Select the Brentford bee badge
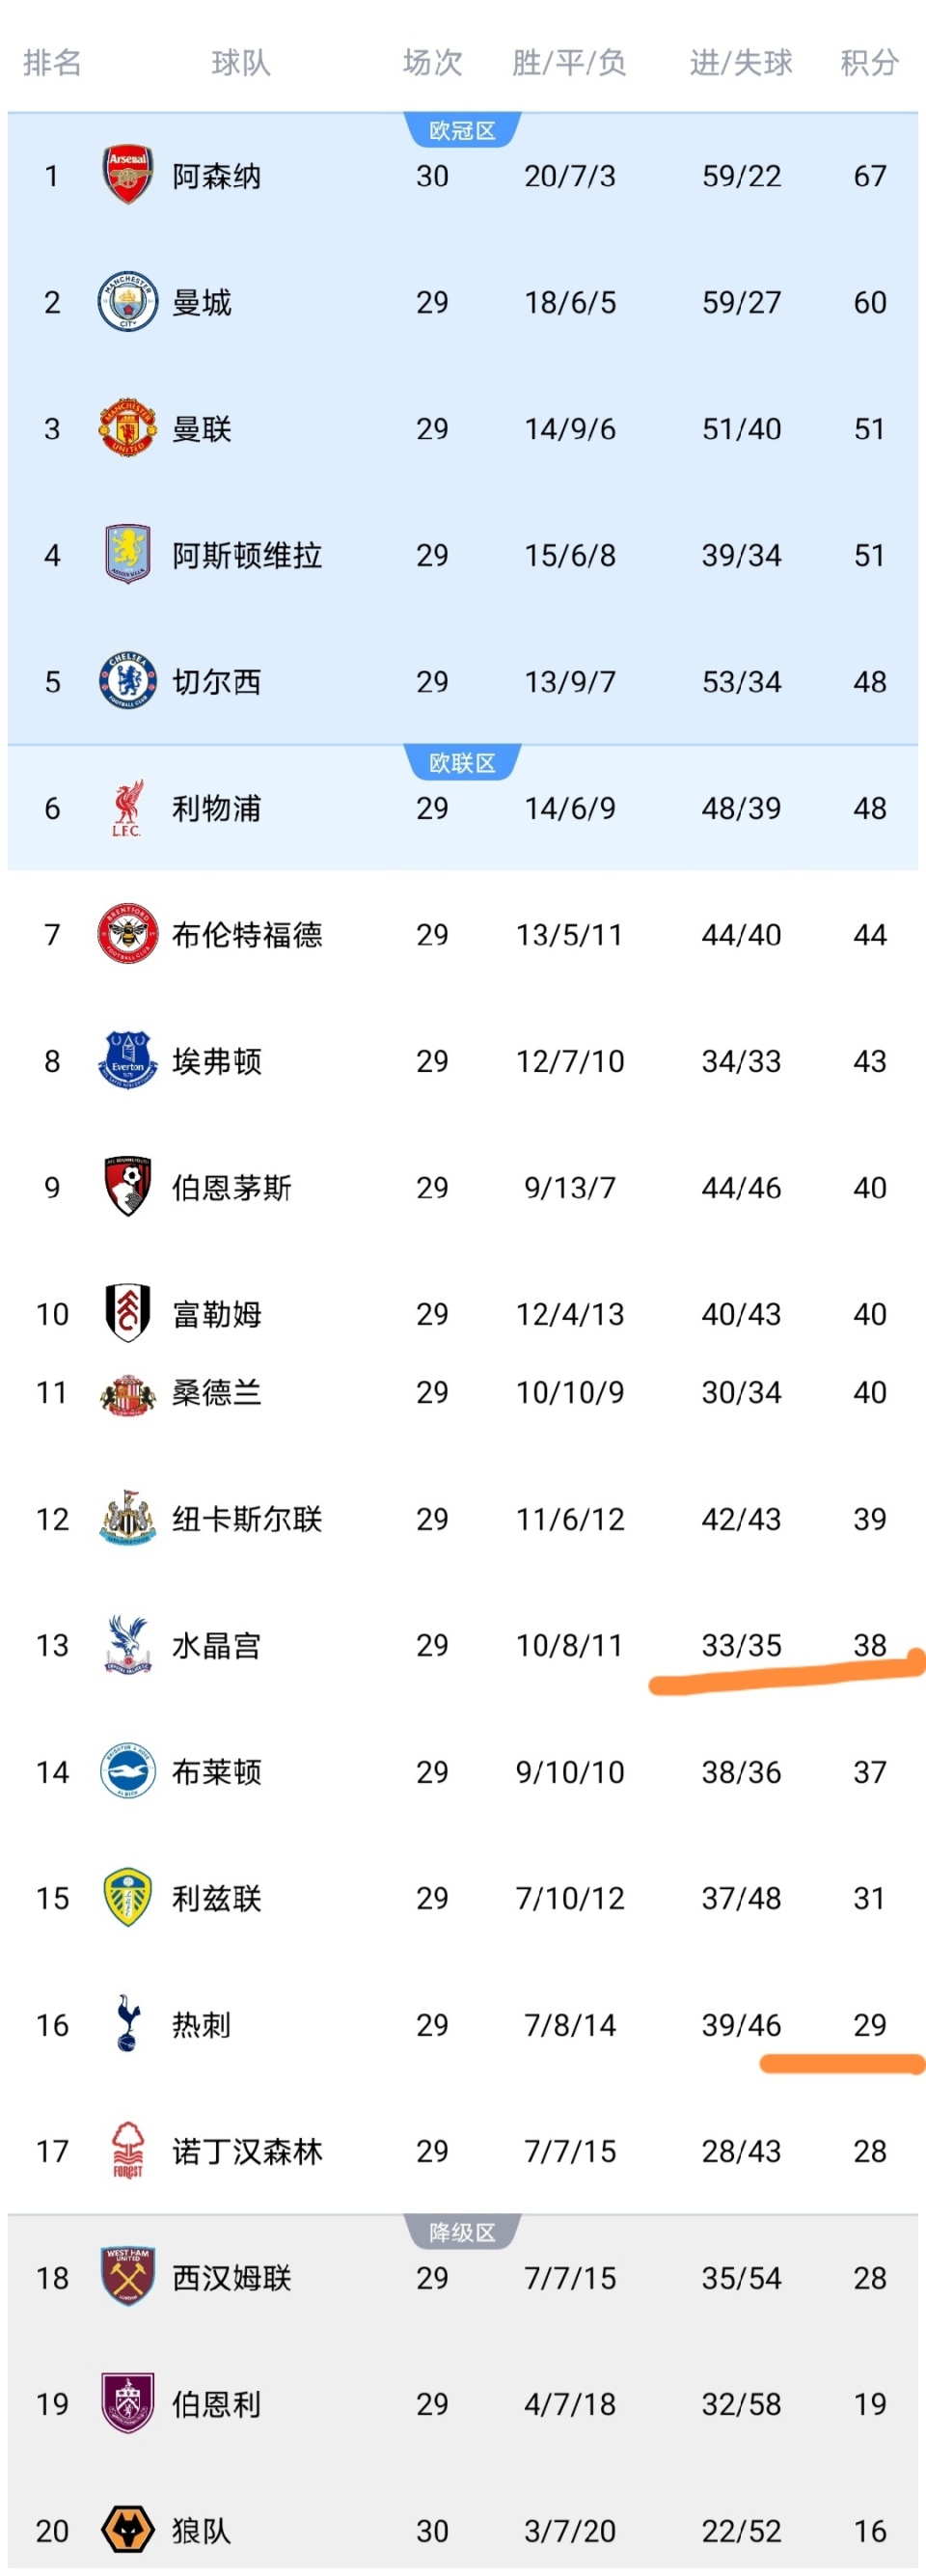926x2576 pixels. tap(127, 934)
